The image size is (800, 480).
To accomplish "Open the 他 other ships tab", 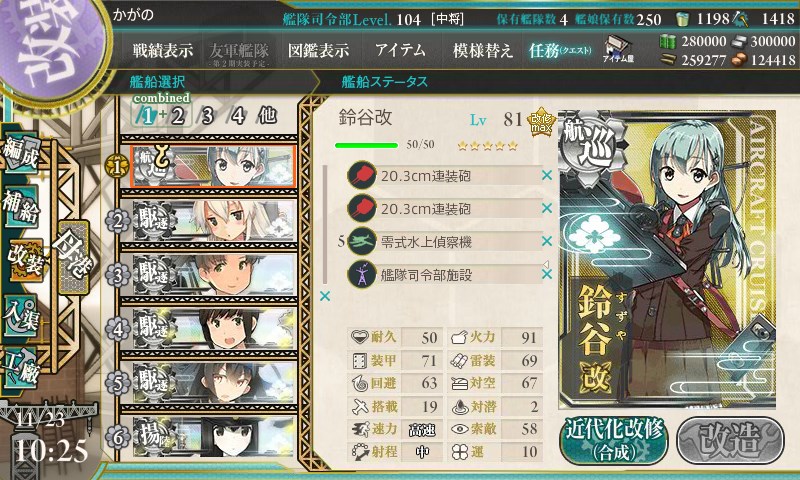I will pyautogui.click(x=267, y=115).
